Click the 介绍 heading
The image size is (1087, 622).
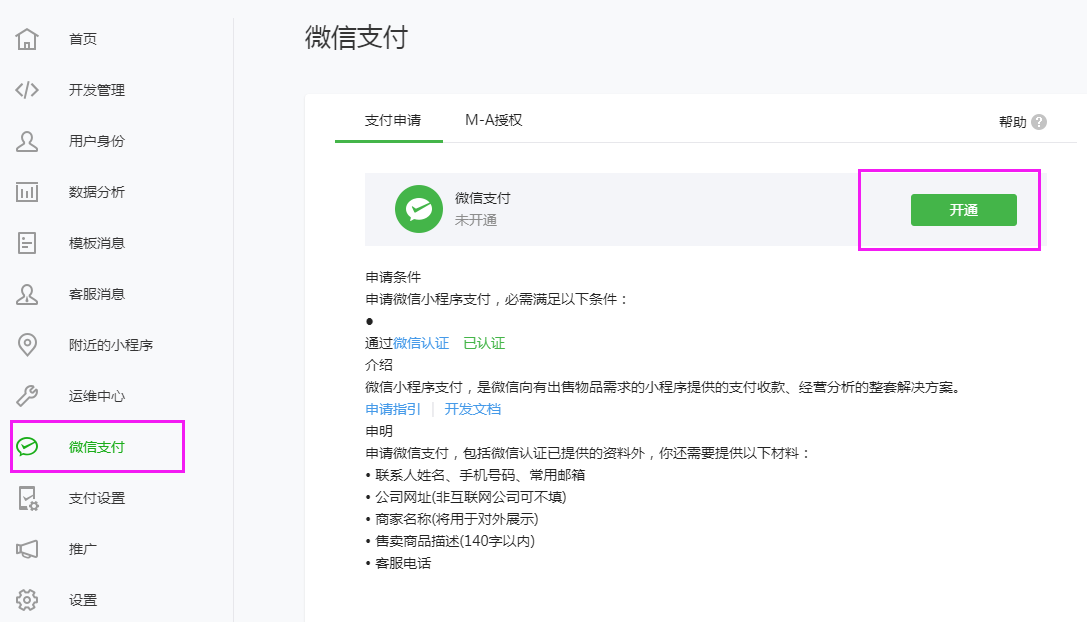tap(379, 365)
